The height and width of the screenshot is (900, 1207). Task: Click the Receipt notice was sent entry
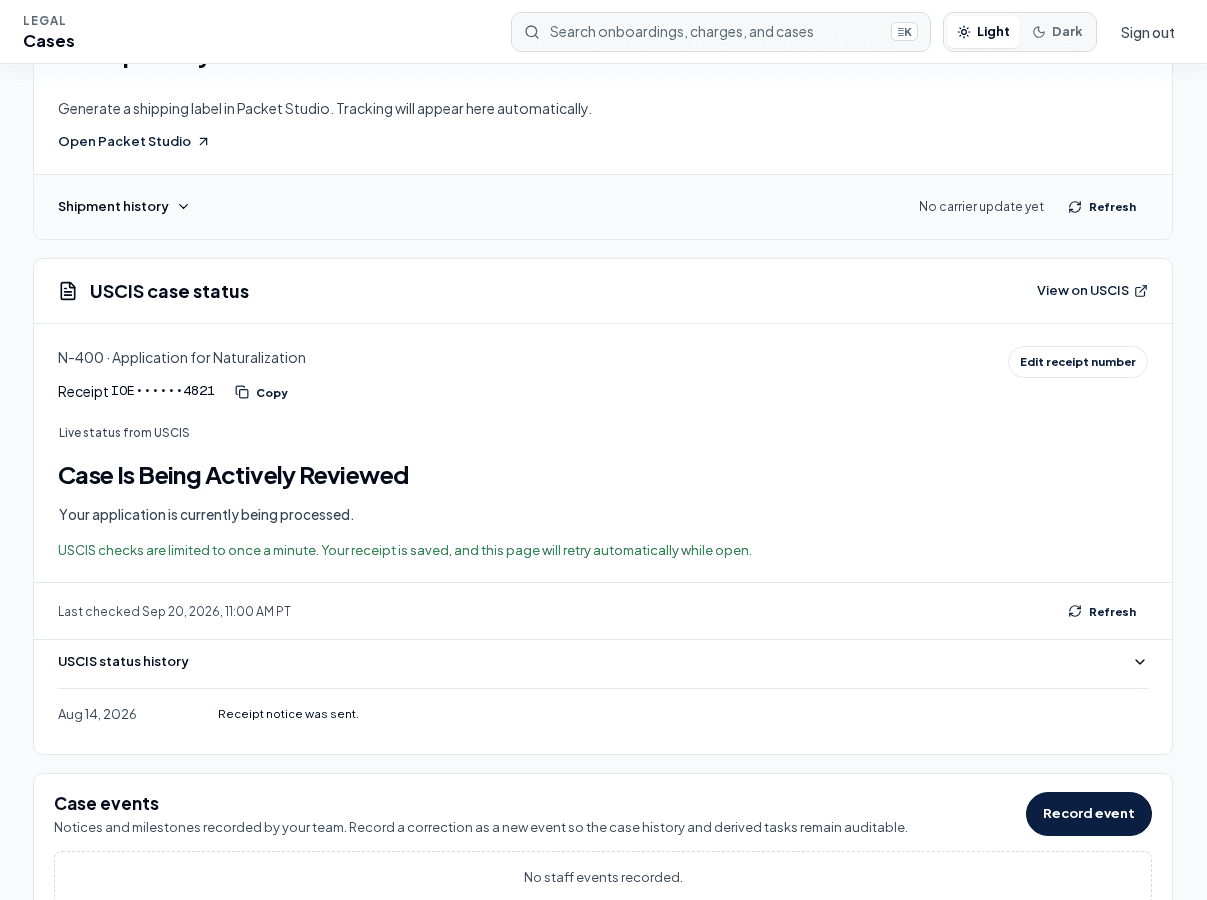point(288,714)
